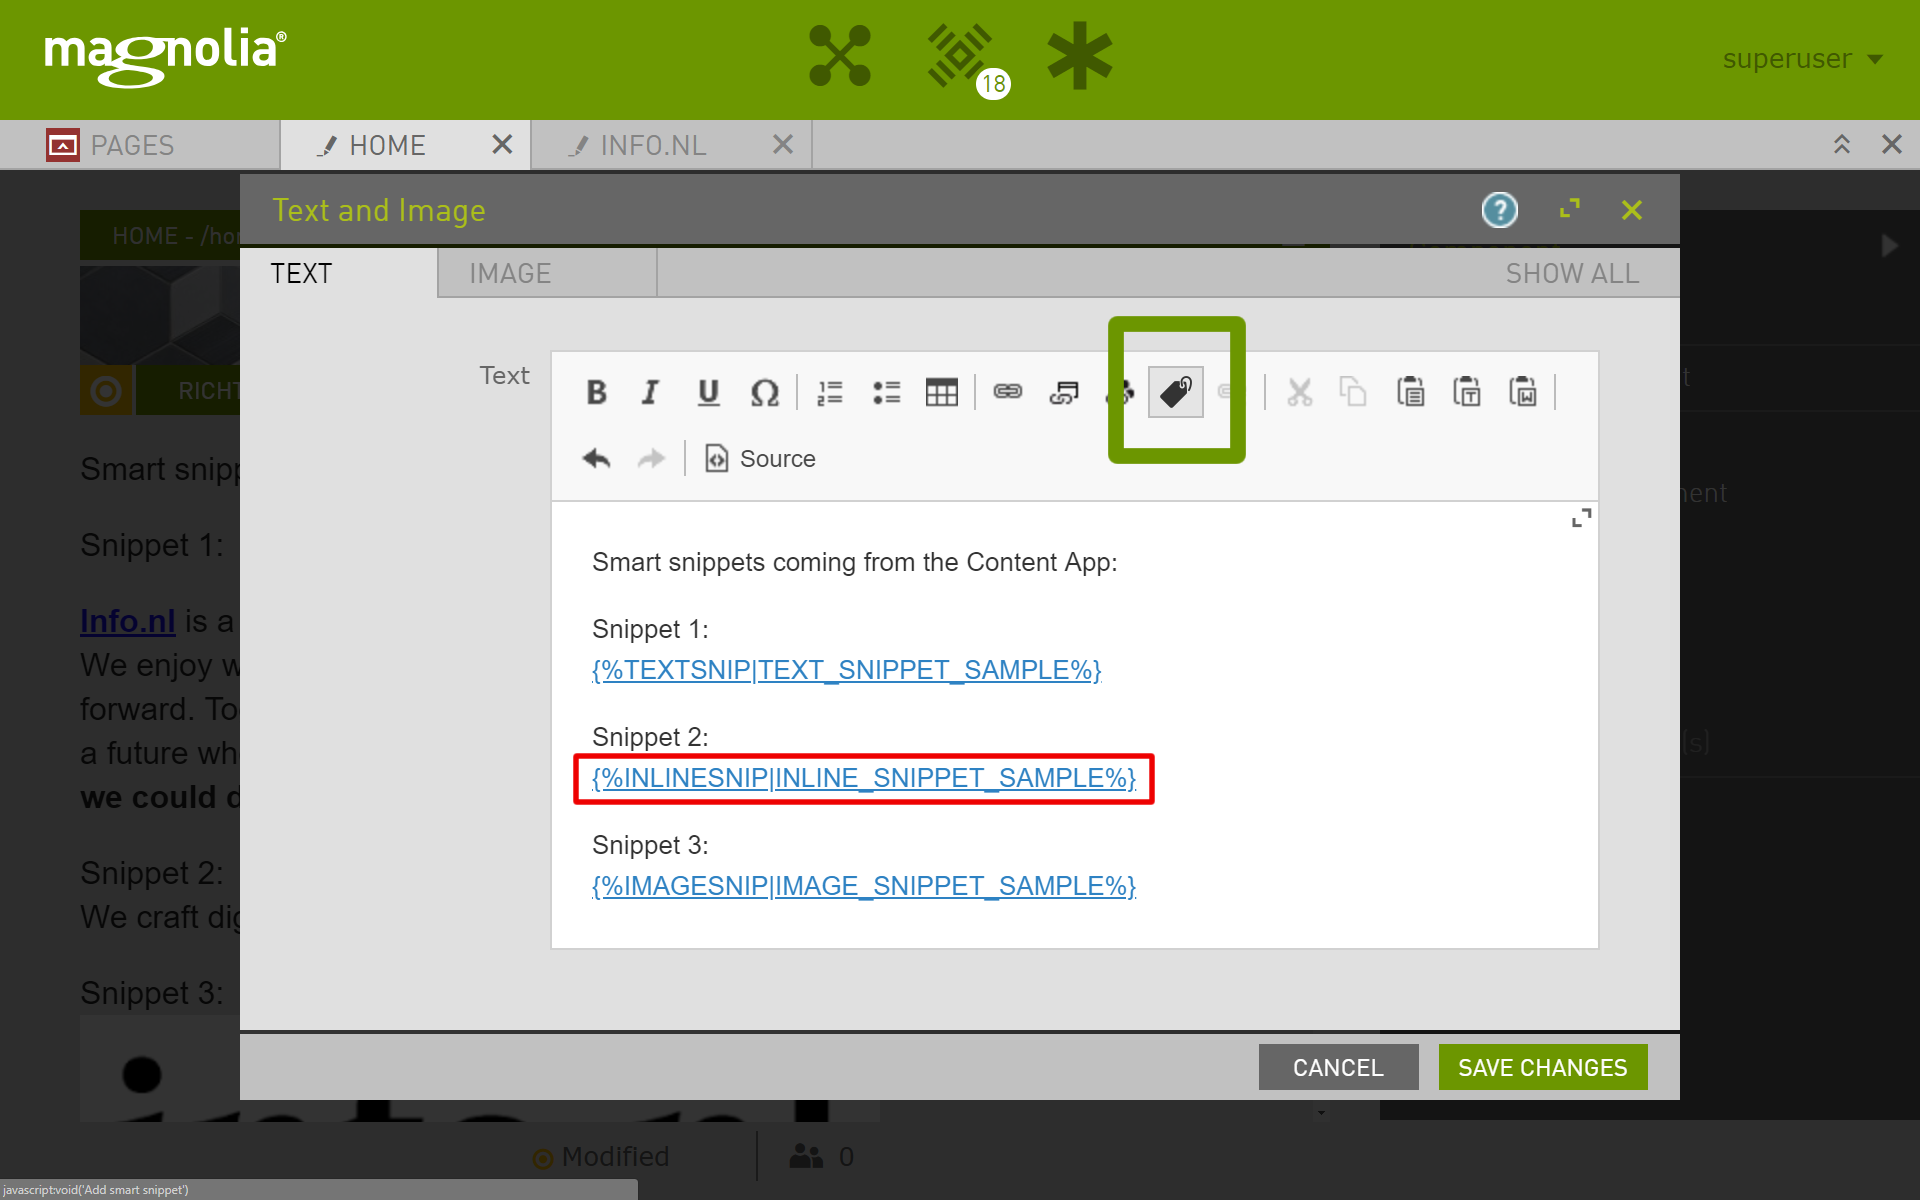The image size is (1920, 1200).
Task: Insert a special character with the Omega icon
Action: click(x=764, y=392)
